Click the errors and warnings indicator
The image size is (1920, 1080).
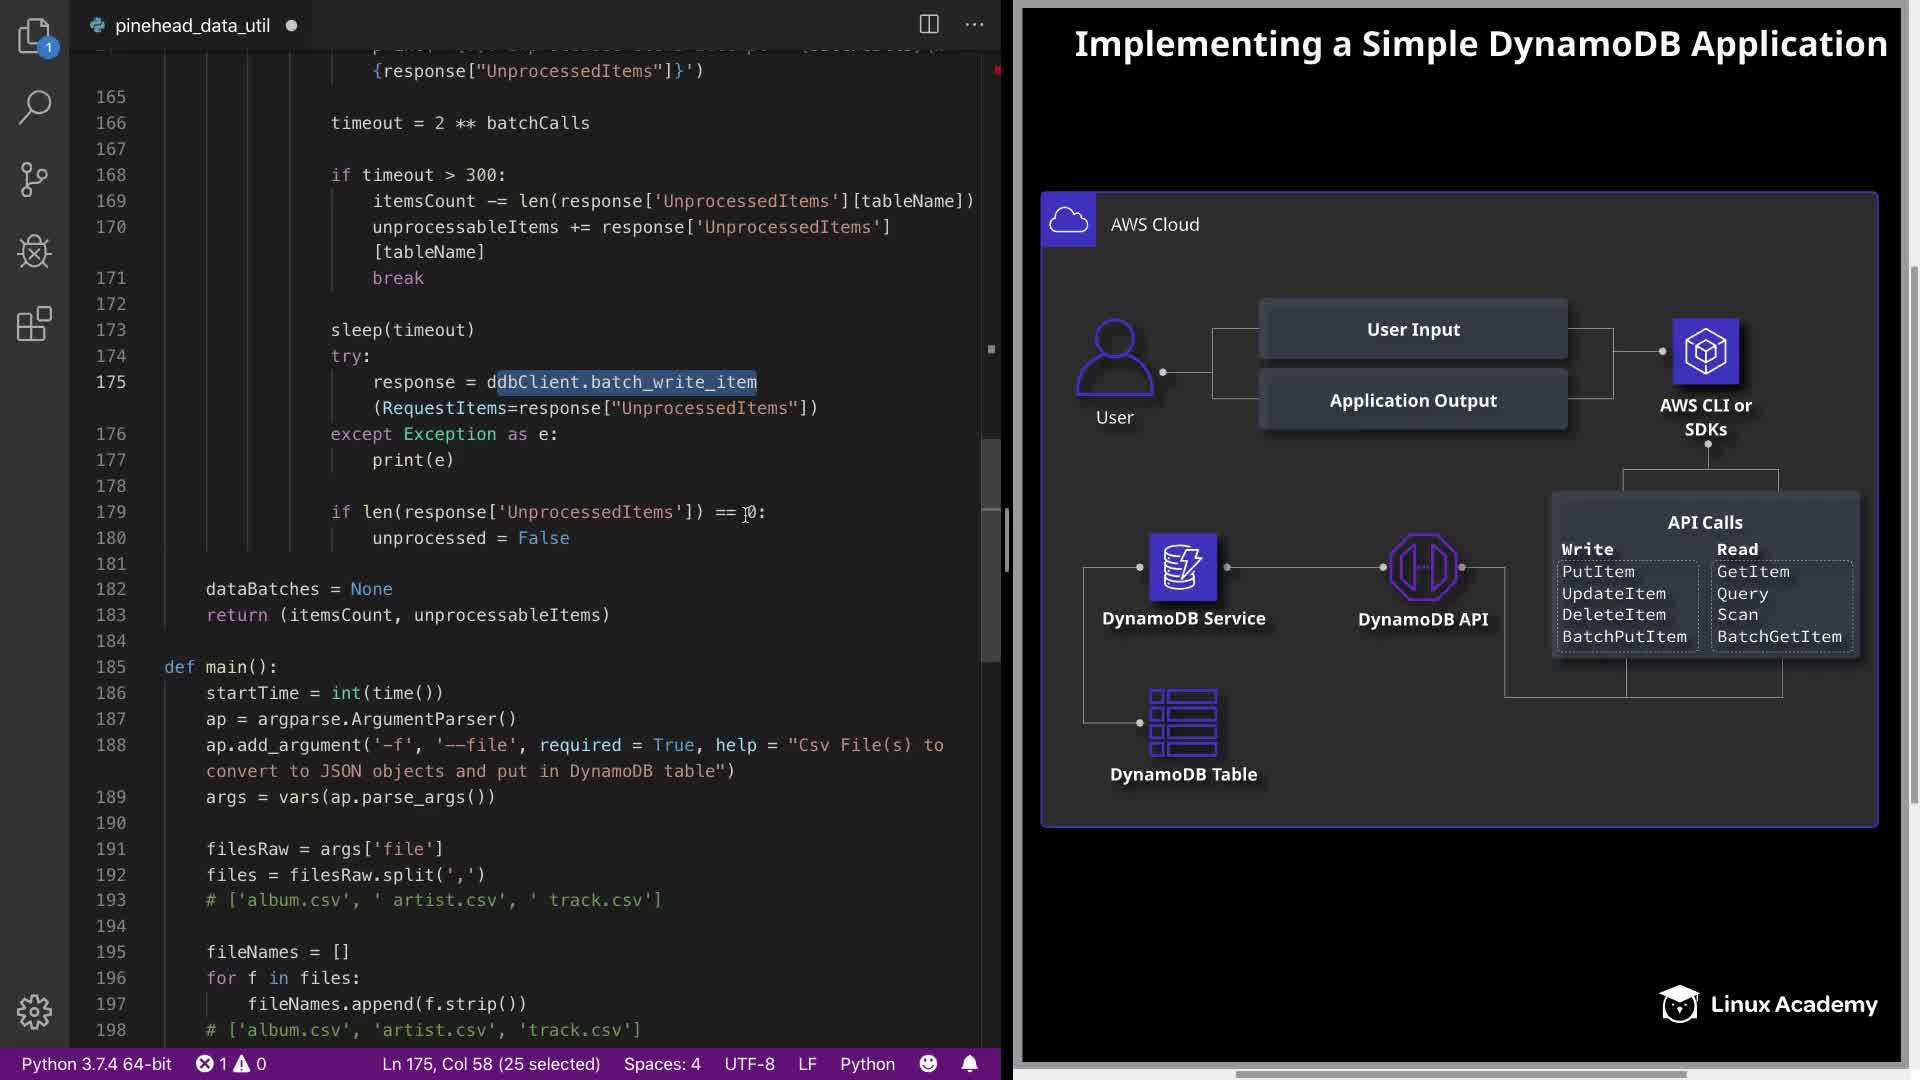[231, 1064]
